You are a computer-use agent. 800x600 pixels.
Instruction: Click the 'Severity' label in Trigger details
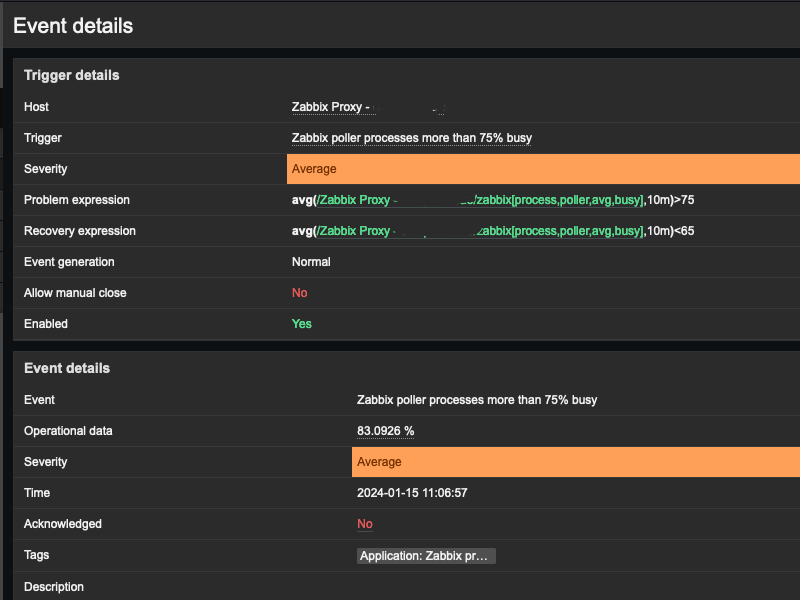click(x=45, y=169)
